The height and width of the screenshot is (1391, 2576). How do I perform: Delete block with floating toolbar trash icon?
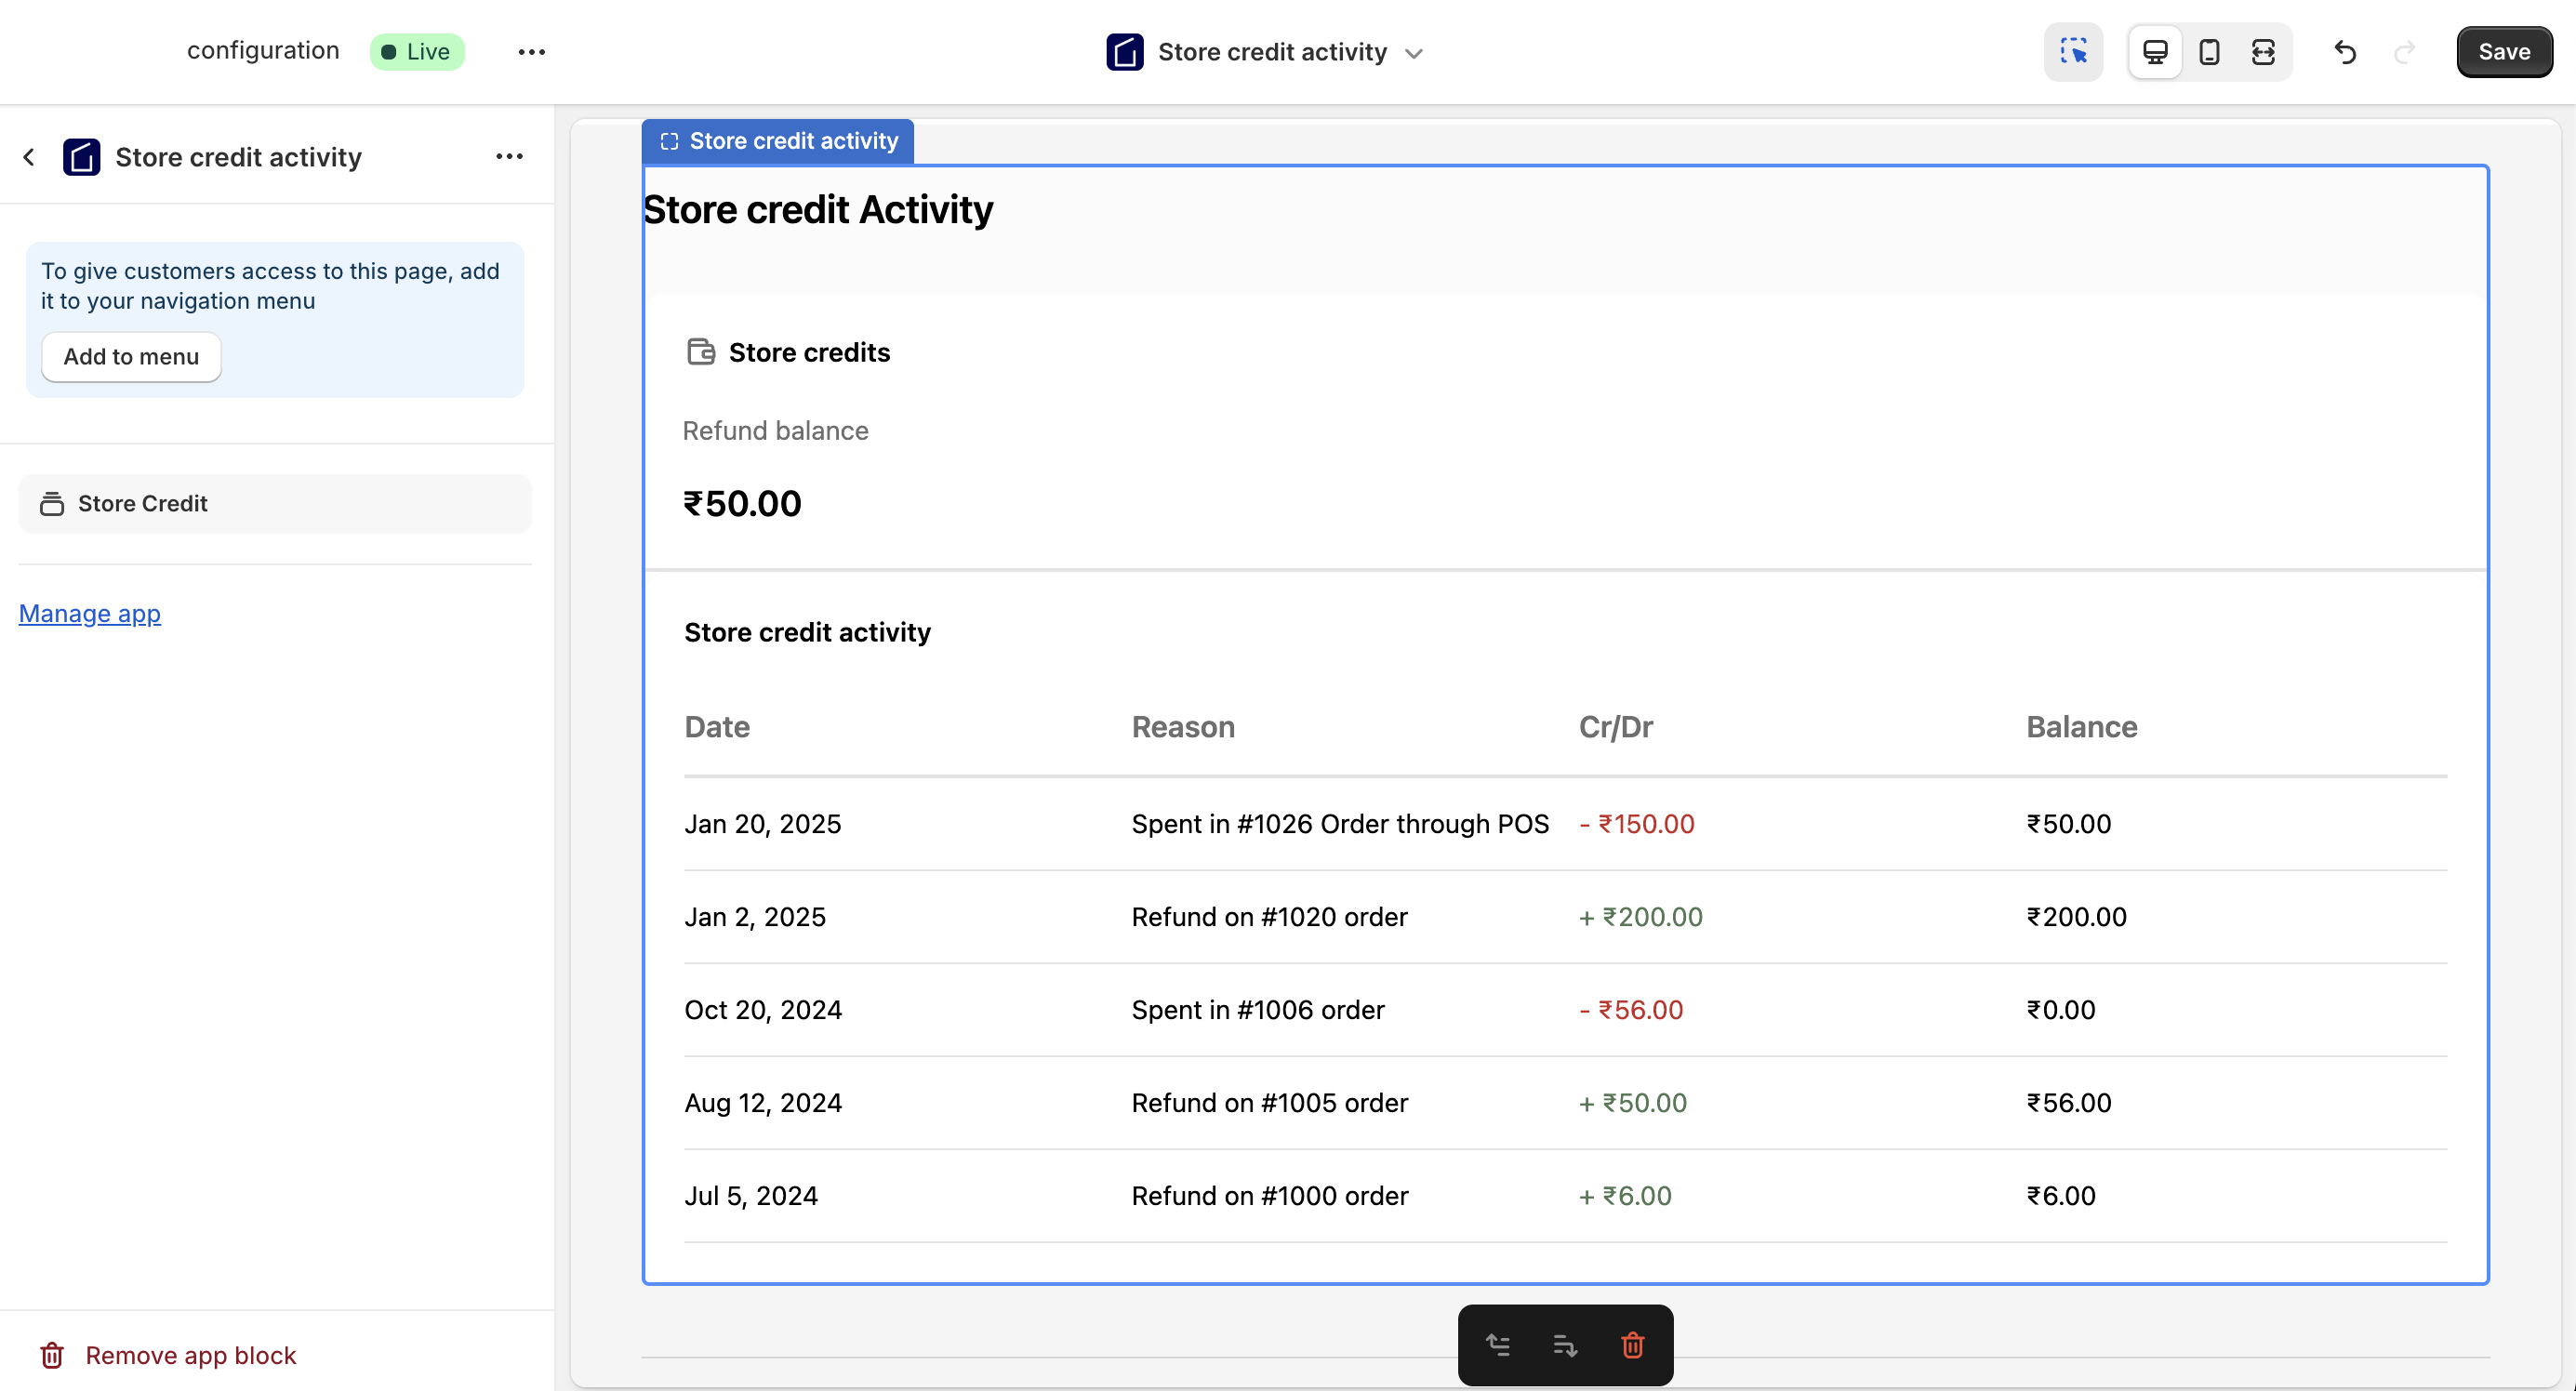tap(1632, 1345)
